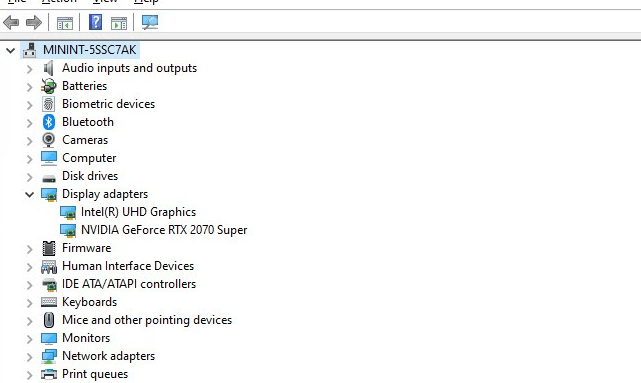Click the Back arrow toolbar icon
641x383 pixels.
coord(11,22)
